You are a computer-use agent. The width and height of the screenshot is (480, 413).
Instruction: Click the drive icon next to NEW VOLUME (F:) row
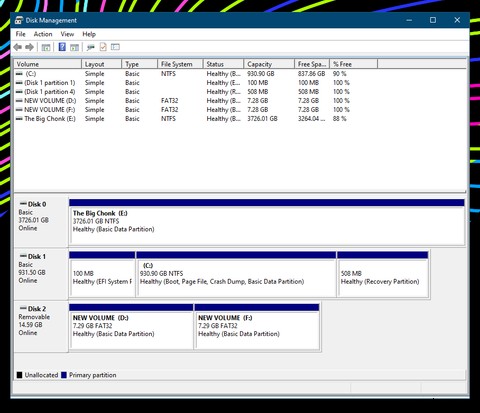coord(19,110)
